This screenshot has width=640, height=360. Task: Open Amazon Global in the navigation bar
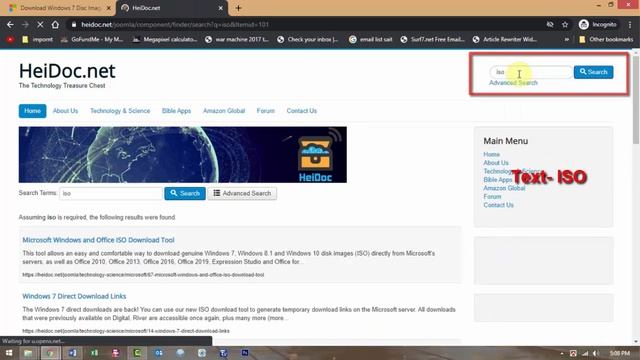point(224,111)
